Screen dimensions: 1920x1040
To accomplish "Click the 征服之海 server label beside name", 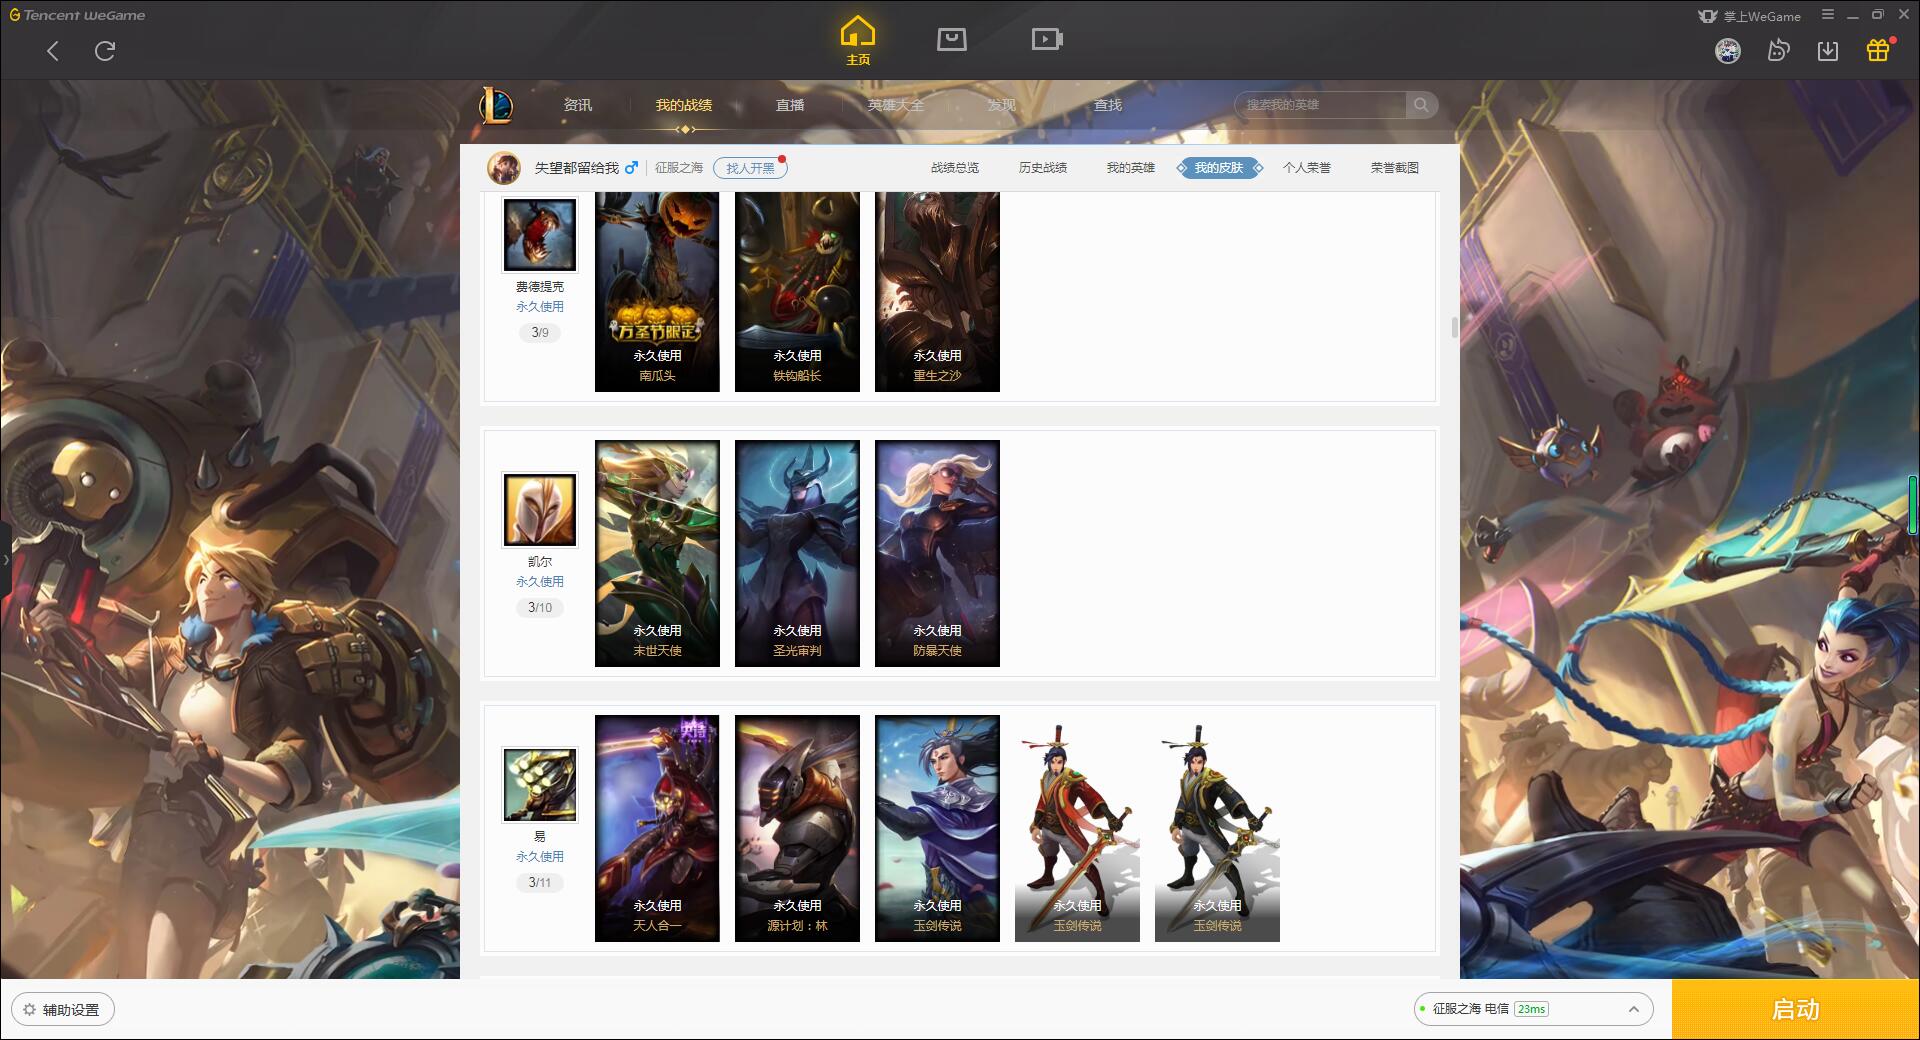I will point(679,168).
